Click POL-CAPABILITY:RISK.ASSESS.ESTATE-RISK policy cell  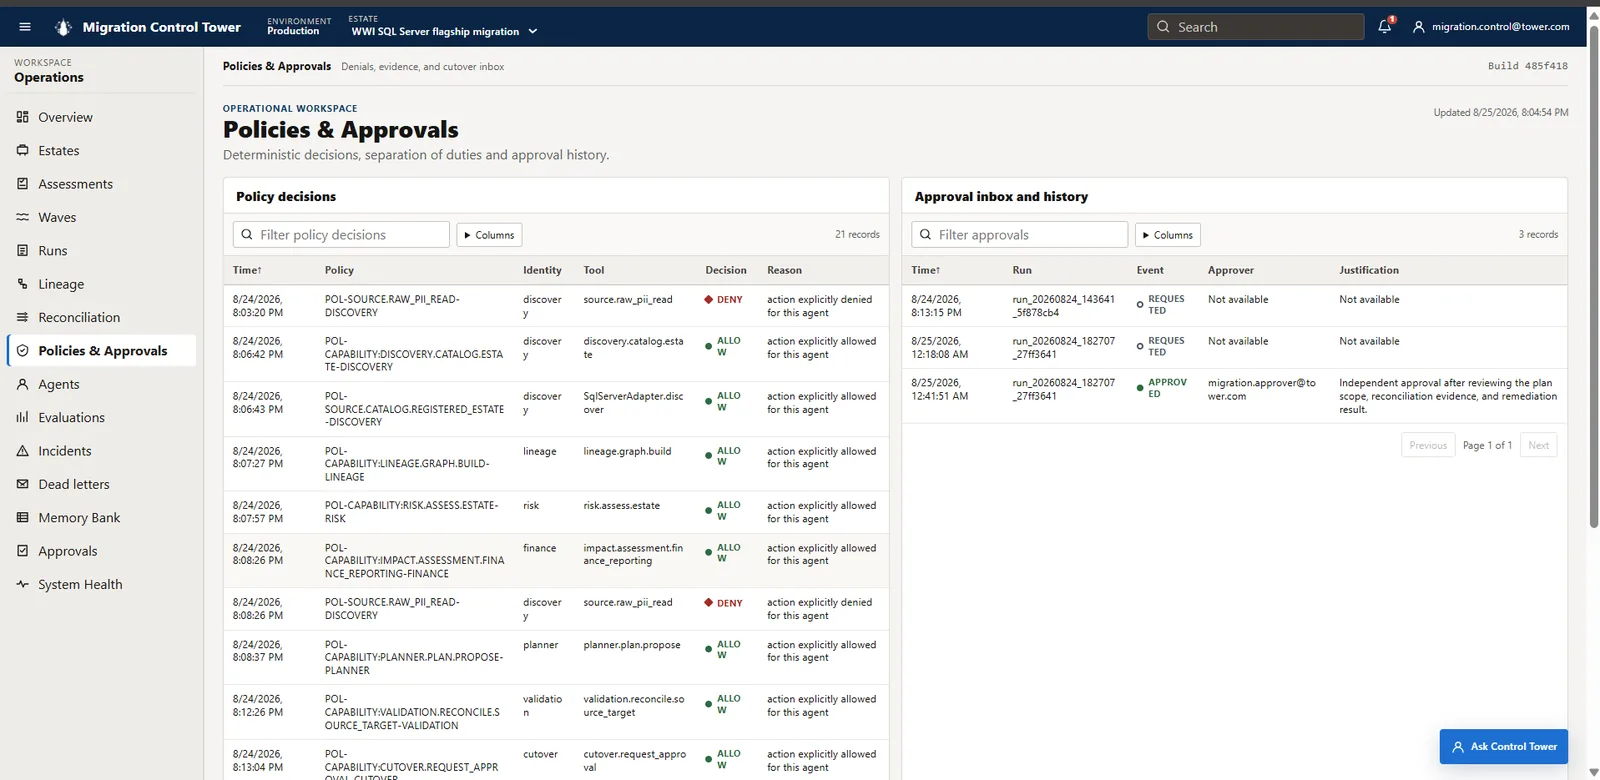[411, 512]
